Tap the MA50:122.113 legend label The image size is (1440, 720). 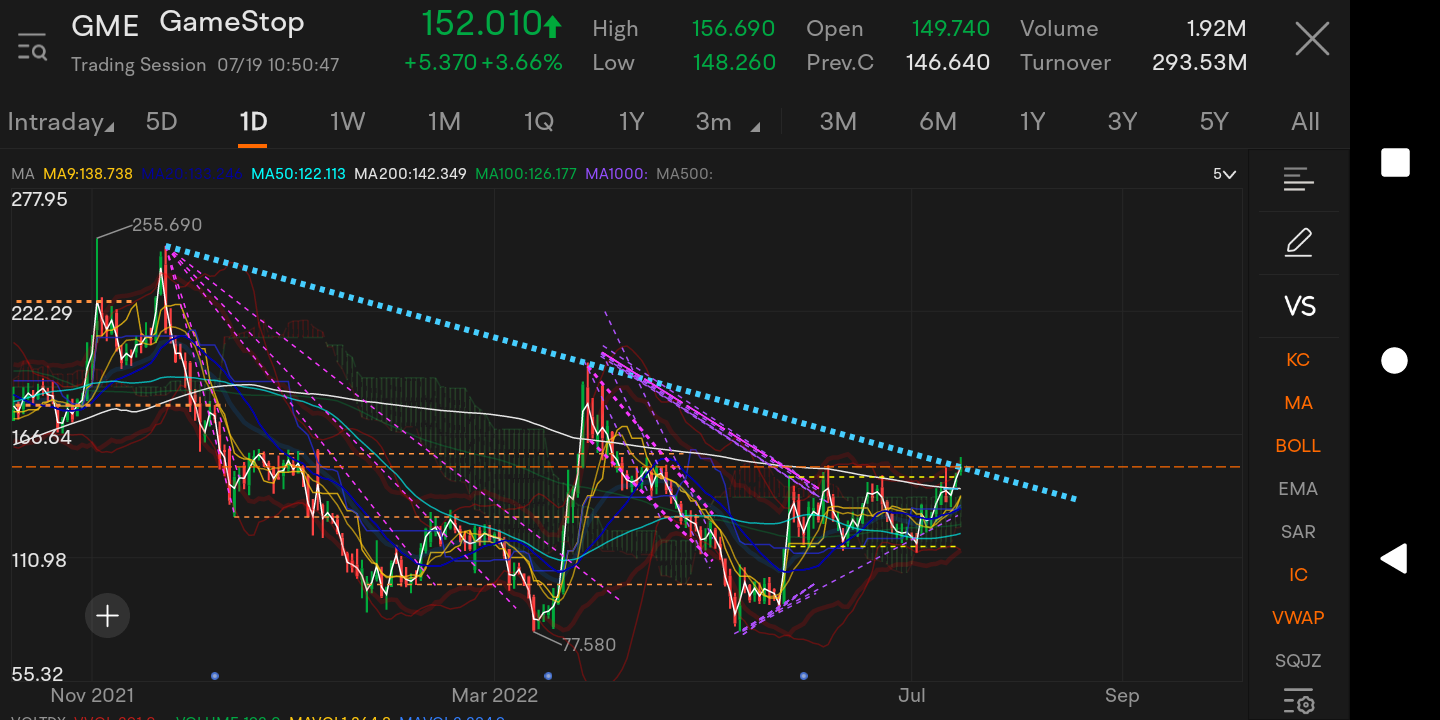298,174
